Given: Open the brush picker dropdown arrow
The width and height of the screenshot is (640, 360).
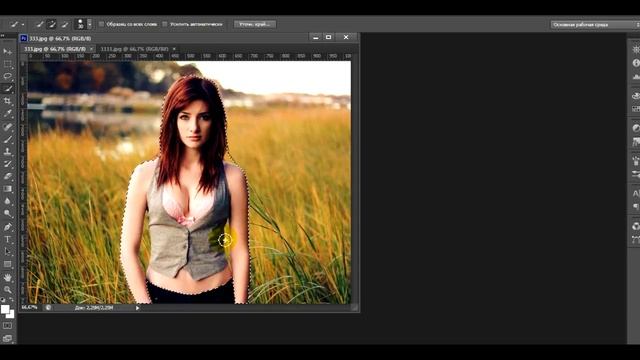Looking at the screenshot, I should click(x=89, y=24).
